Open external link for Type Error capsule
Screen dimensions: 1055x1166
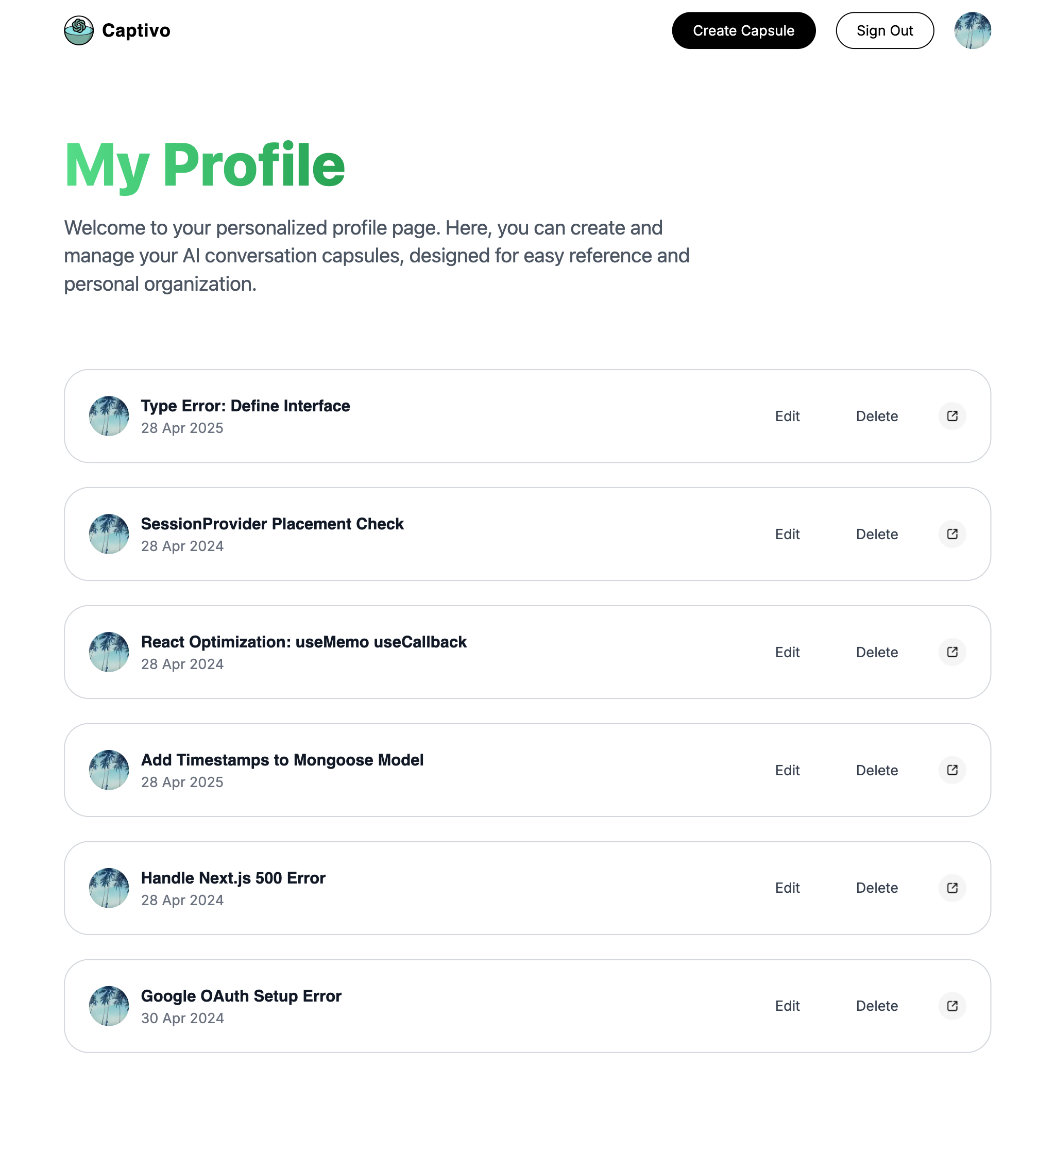tap(952, 416)
